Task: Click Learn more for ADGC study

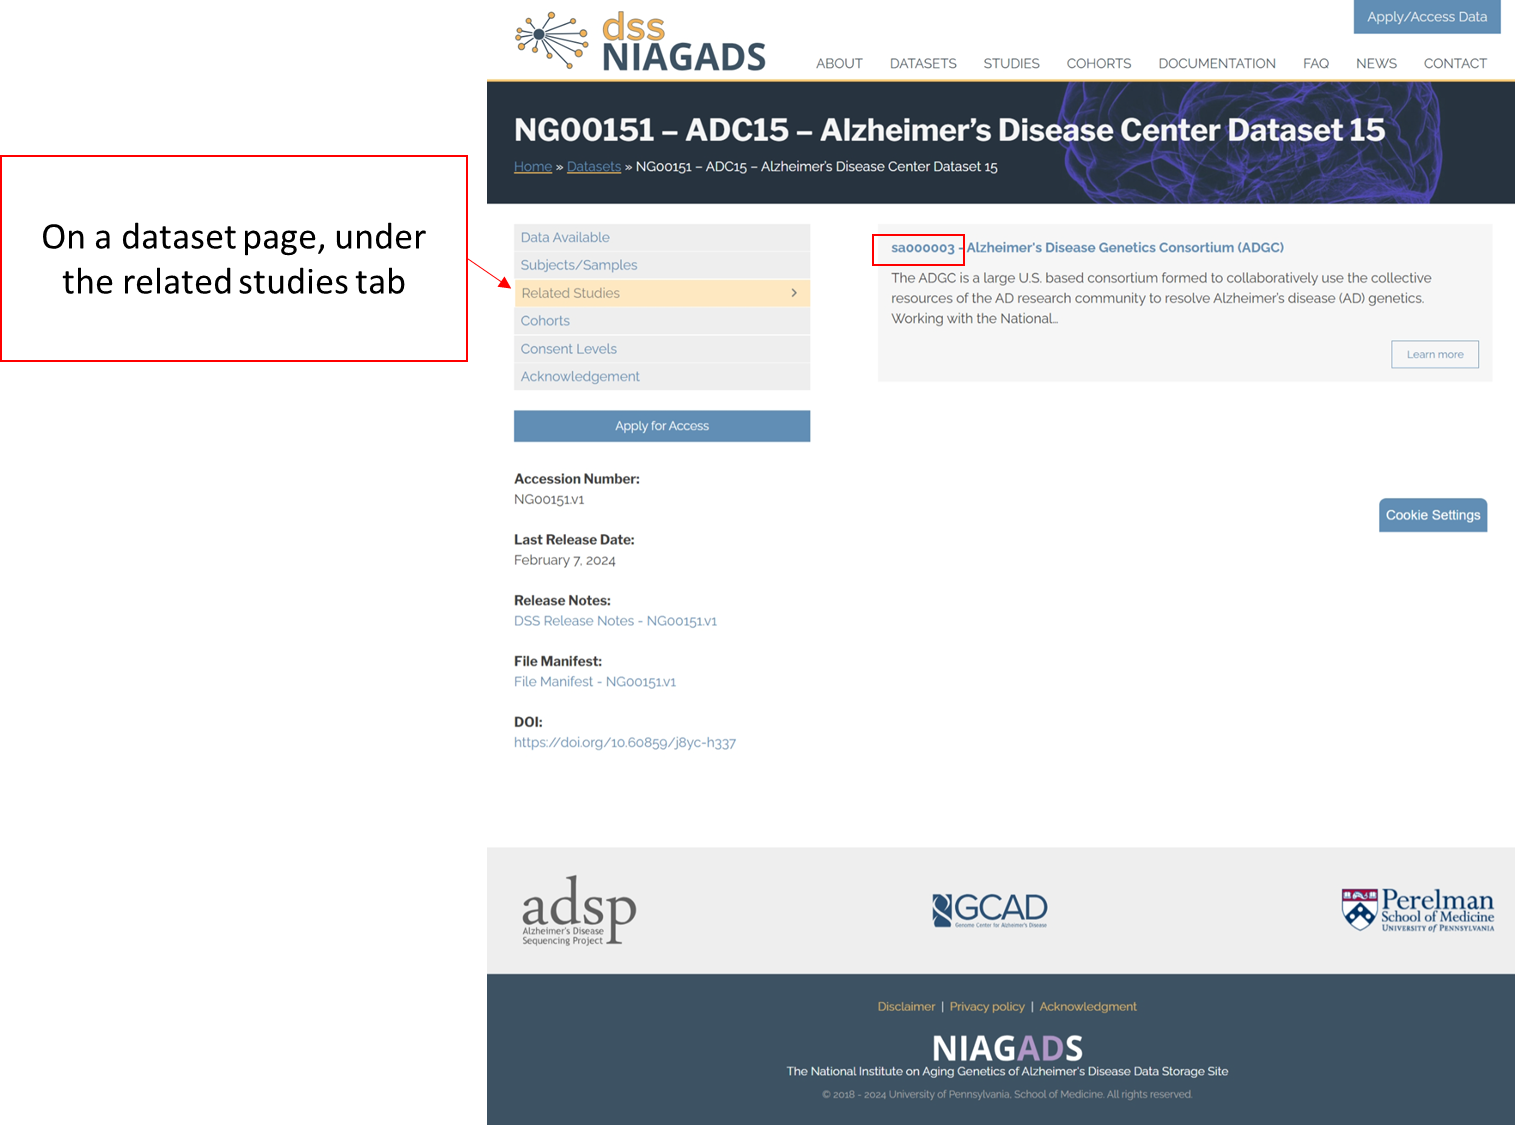Action: (1434, 354)
